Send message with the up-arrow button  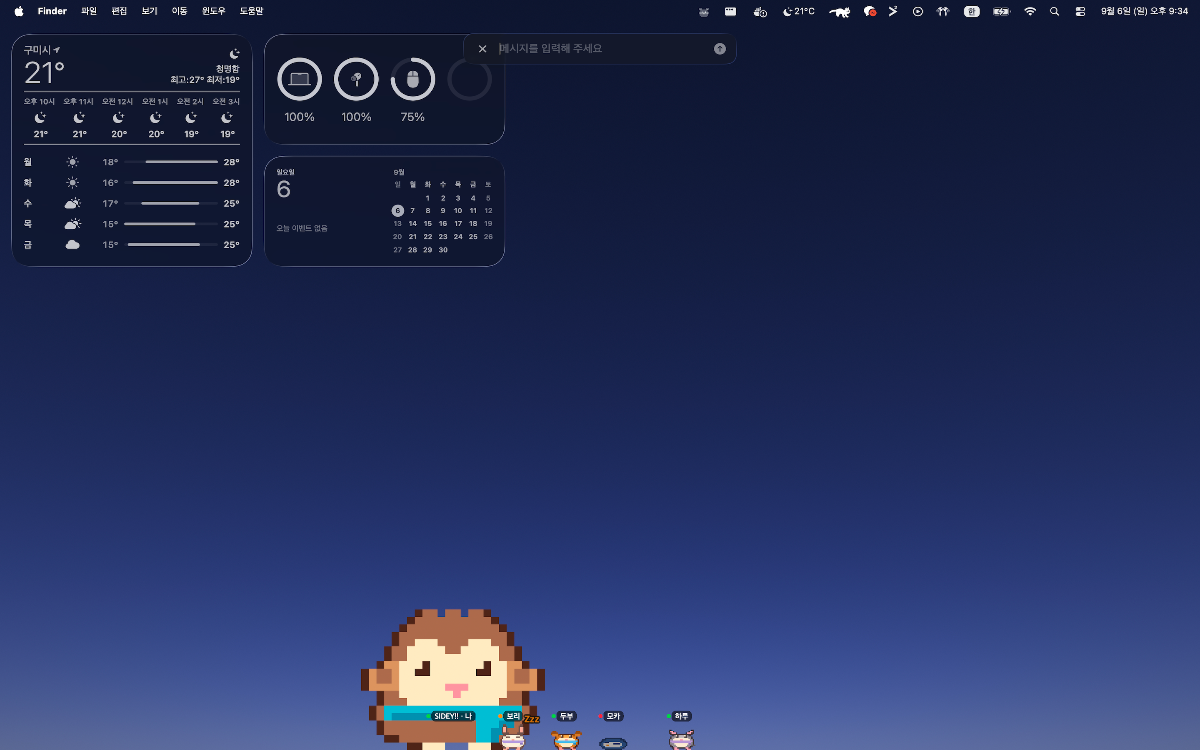coord(720,48)
